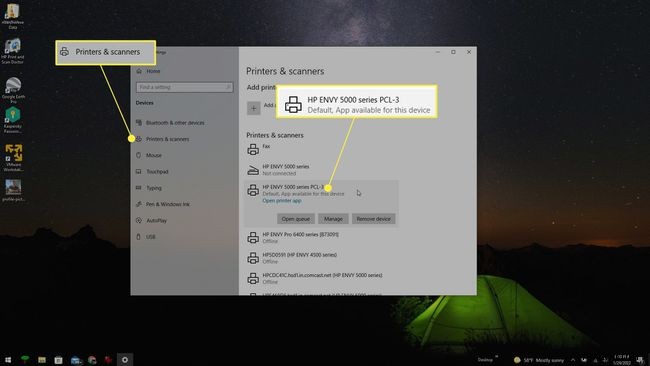Click the Manage button
650x366 pixels.
[333, 218]
